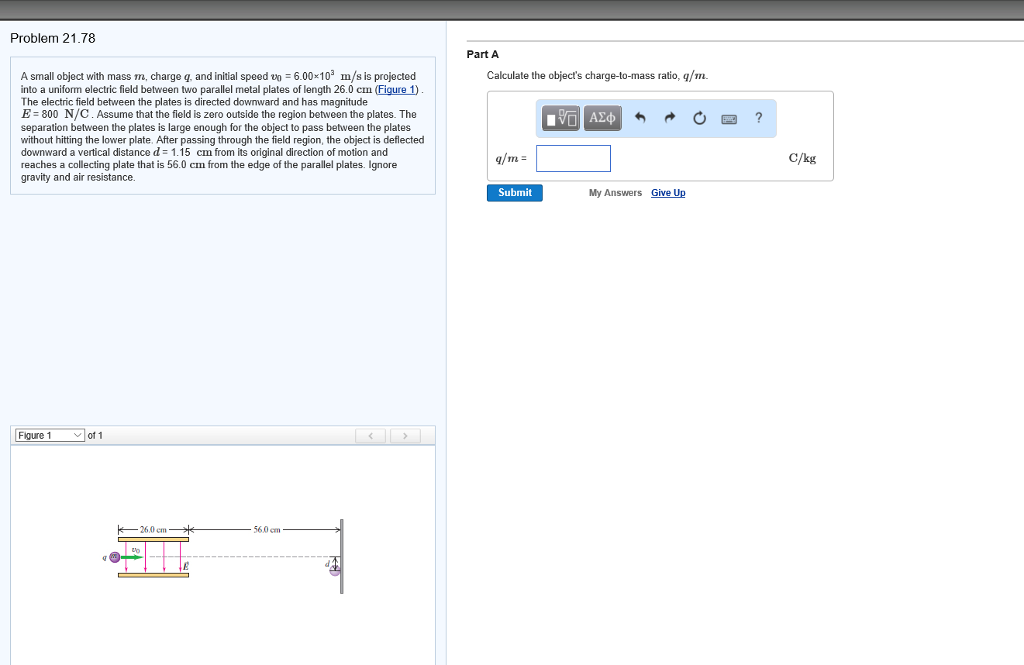Image resolution: width=1024 pixels, height=665 pixels.
Task: Click the Give Up link
Action: click(x=667, y=192)
